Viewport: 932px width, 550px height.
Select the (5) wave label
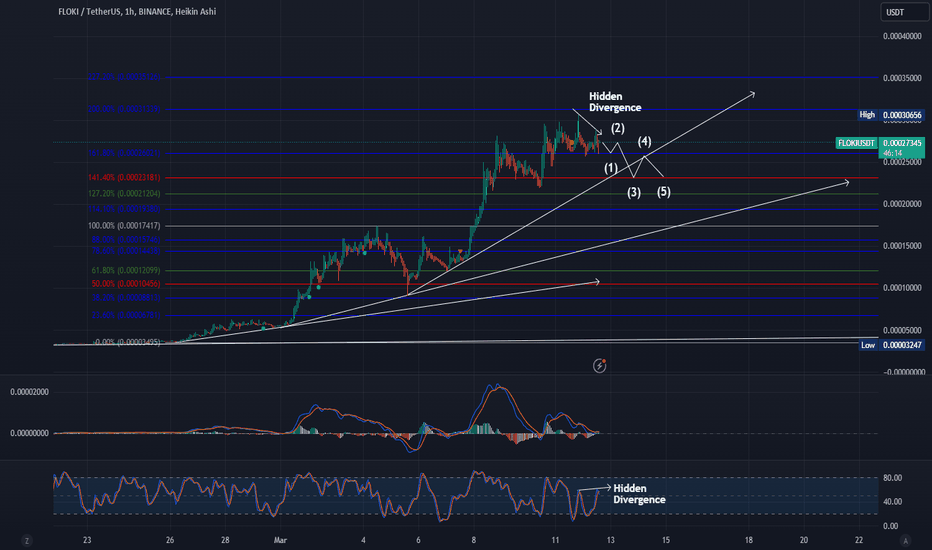click(664, 191)
